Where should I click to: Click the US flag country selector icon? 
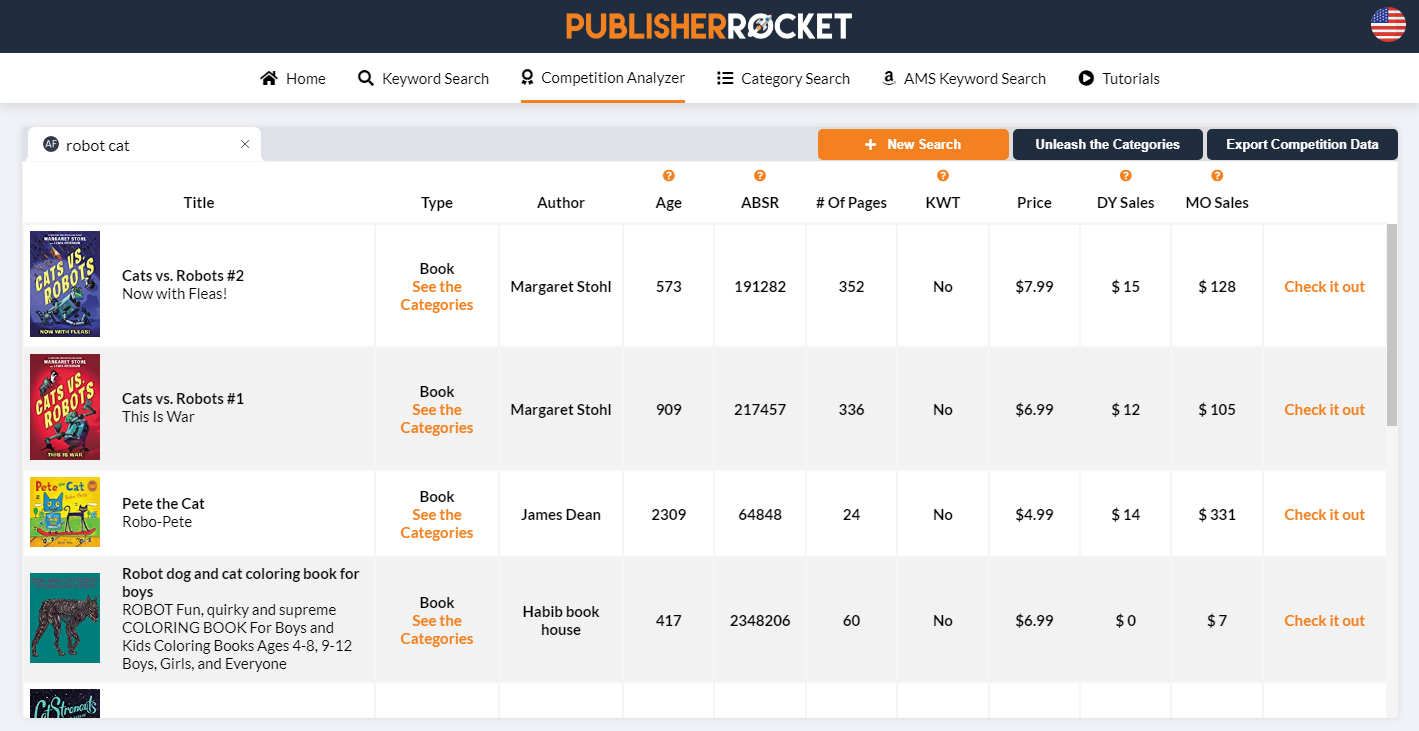click(1388, 24)
